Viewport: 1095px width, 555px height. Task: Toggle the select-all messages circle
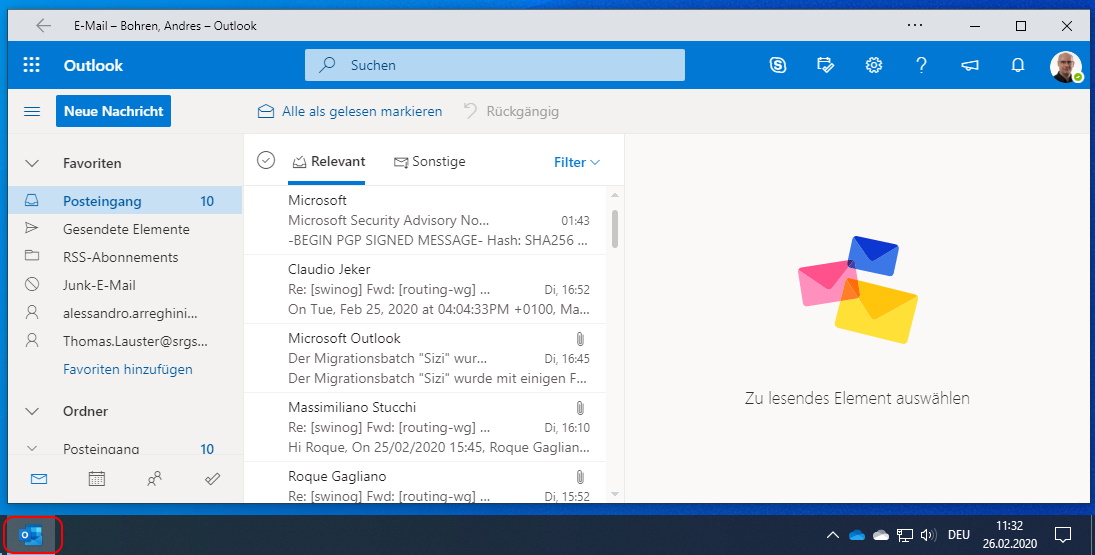coord(266,161)
